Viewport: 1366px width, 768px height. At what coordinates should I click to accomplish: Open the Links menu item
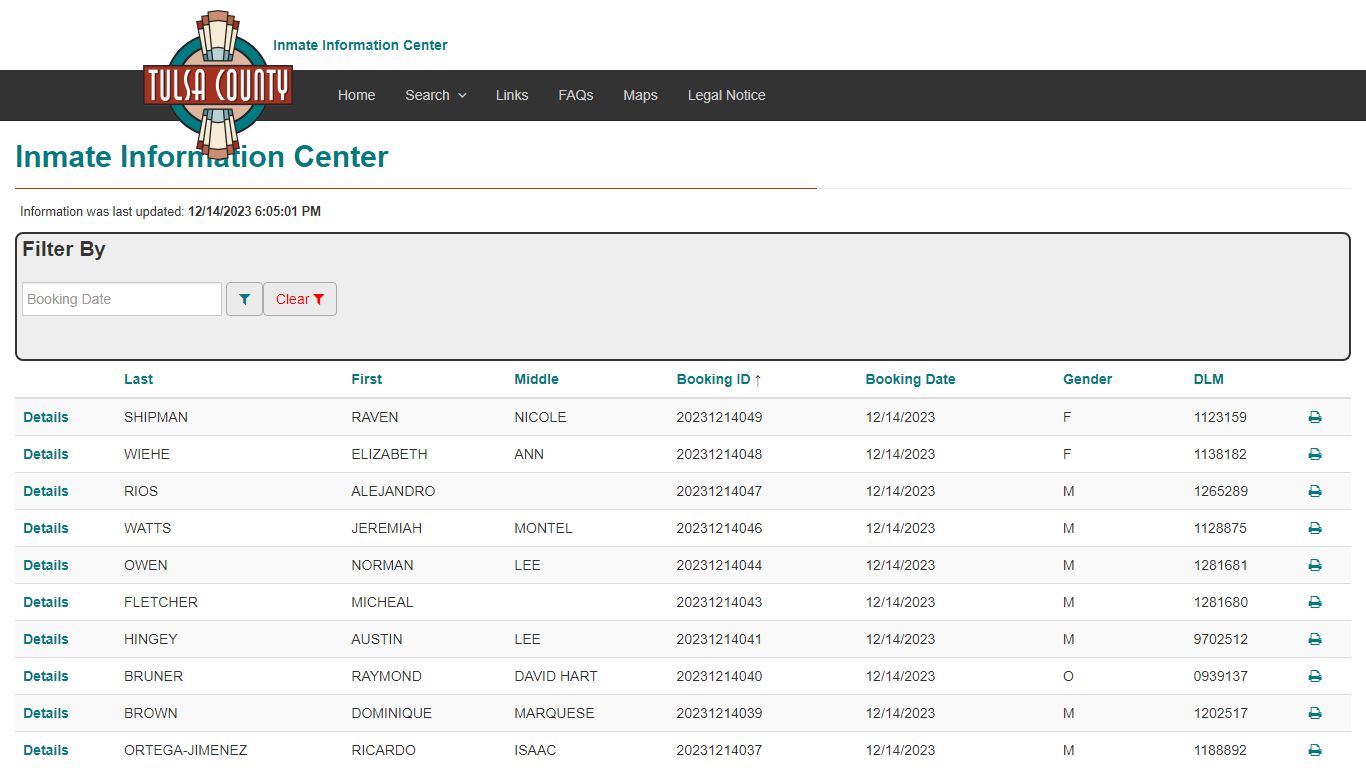pos(512,95)
